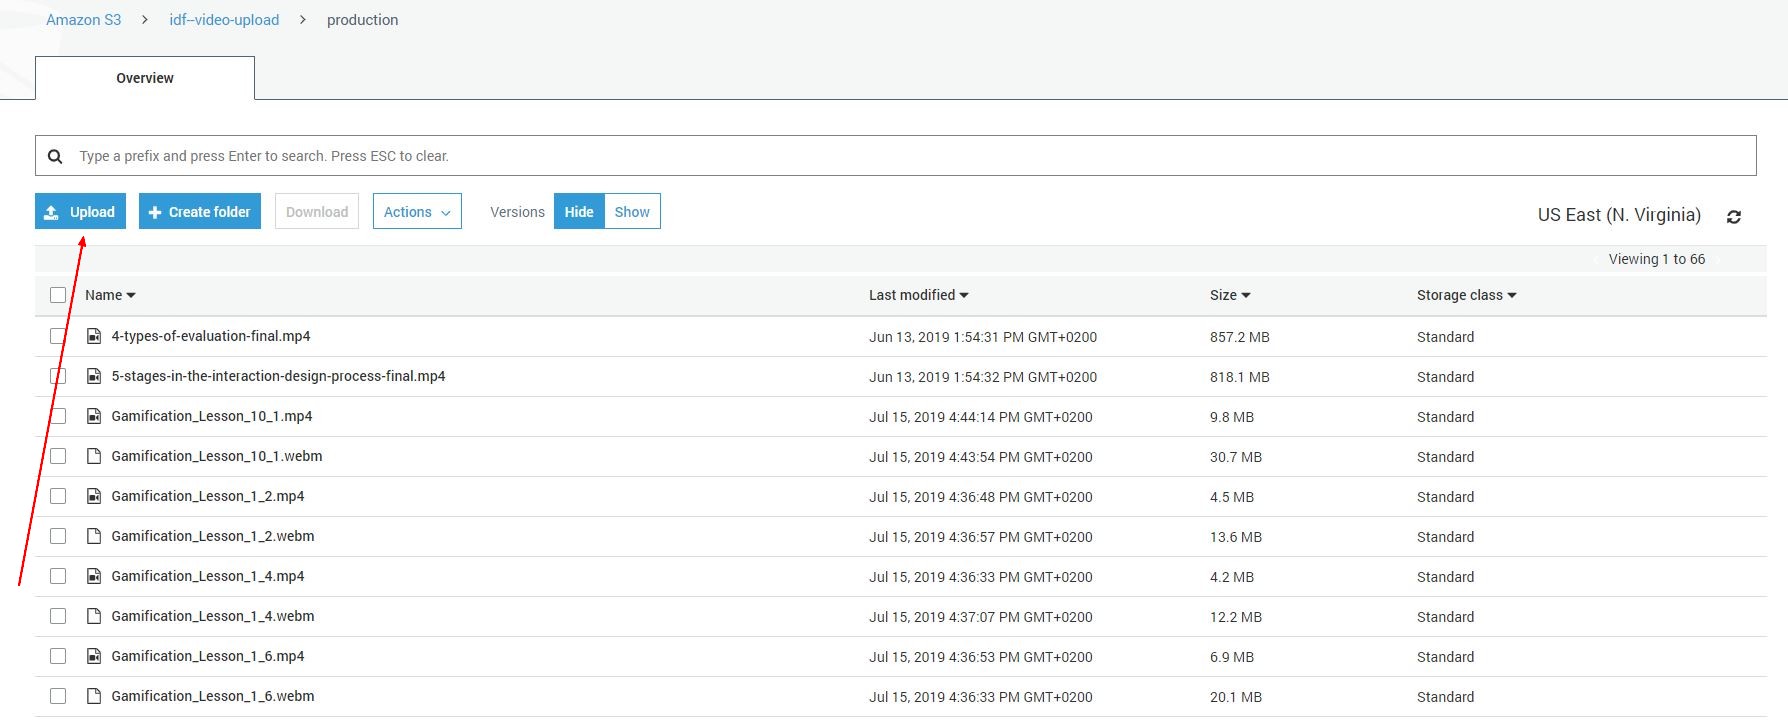The height and width of the screenshot is (725, 1788).
Task: Click the Download button
Action: [317, 211]
